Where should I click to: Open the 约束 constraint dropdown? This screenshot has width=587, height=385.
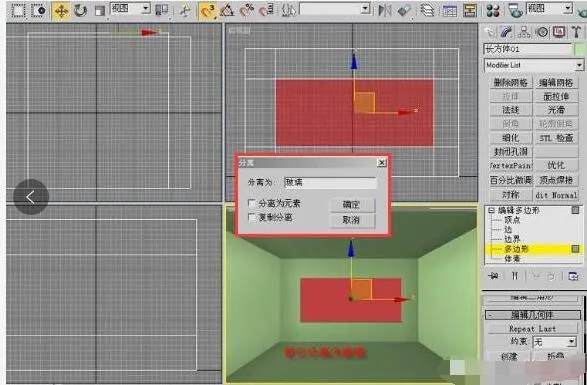pos(554,342)
